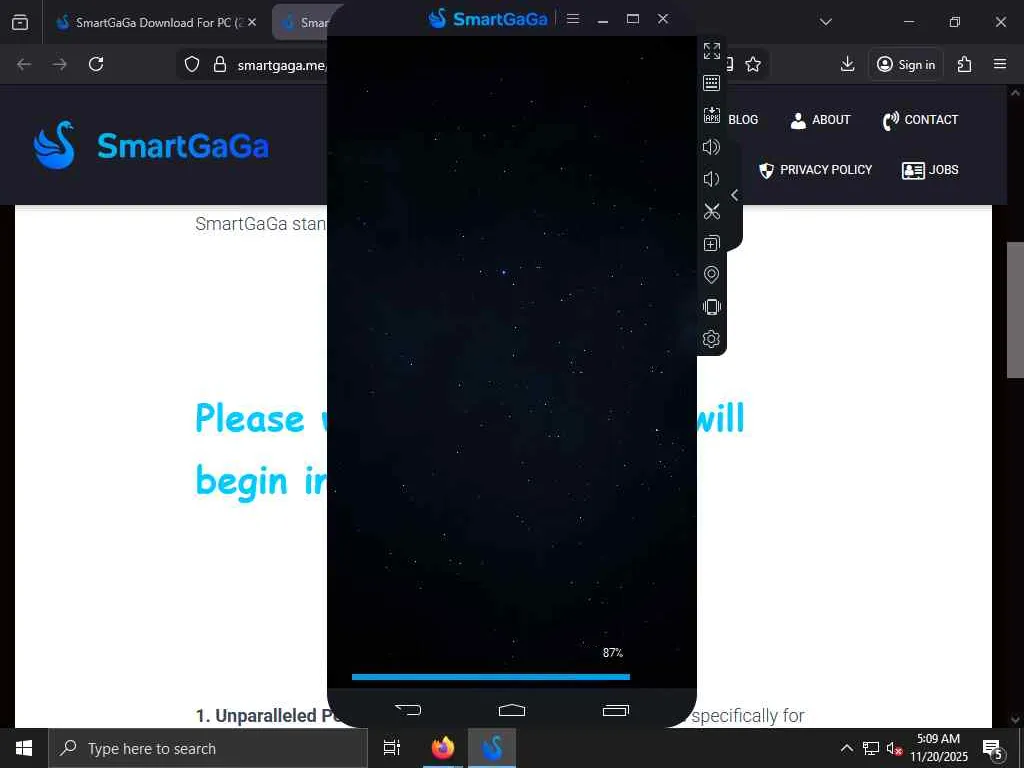
Task: Open Firefox extensions puzzle icon
Action: [965, 64]
